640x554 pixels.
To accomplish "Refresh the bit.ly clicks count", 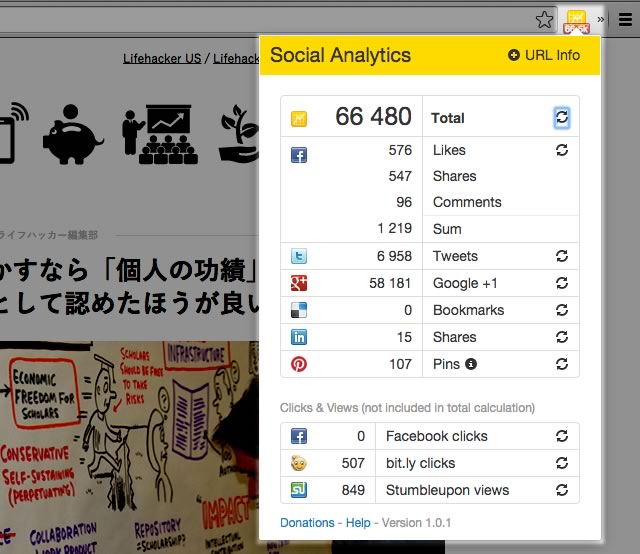I will [562, 463].
